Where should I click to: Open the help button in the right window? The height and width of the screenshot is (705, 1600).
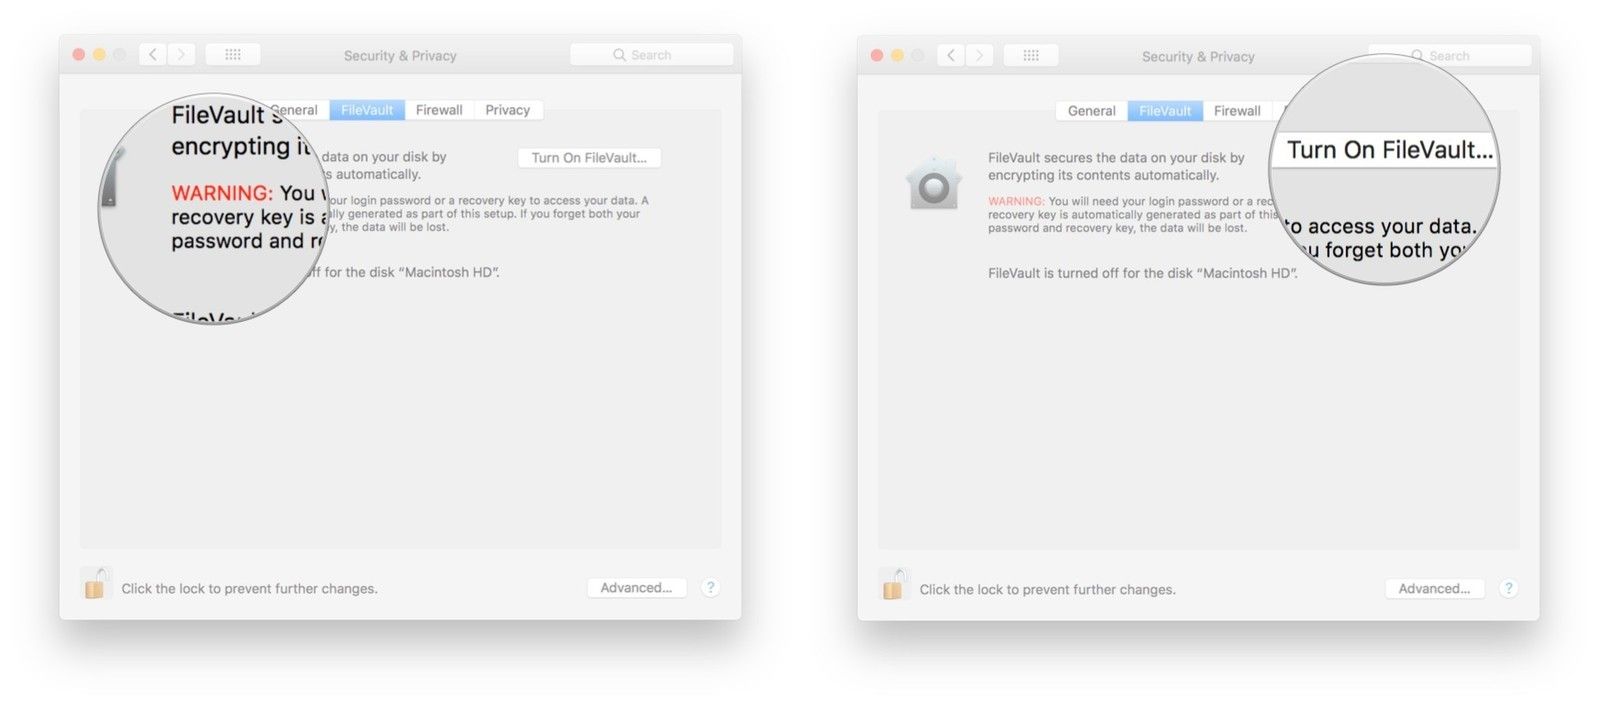[1508, 589]
